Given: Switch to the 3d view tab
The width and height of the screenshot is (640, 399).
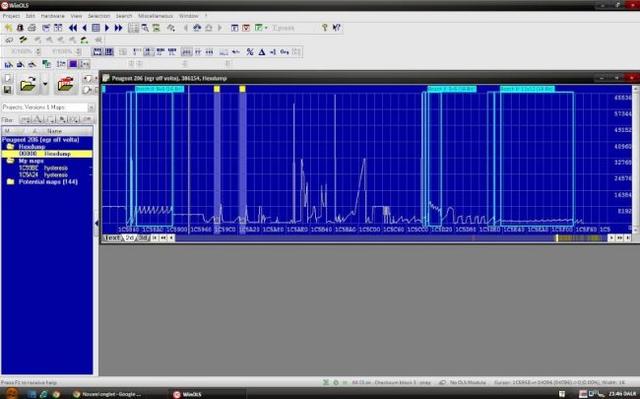Looking at the screenshot, I should 144,238.
